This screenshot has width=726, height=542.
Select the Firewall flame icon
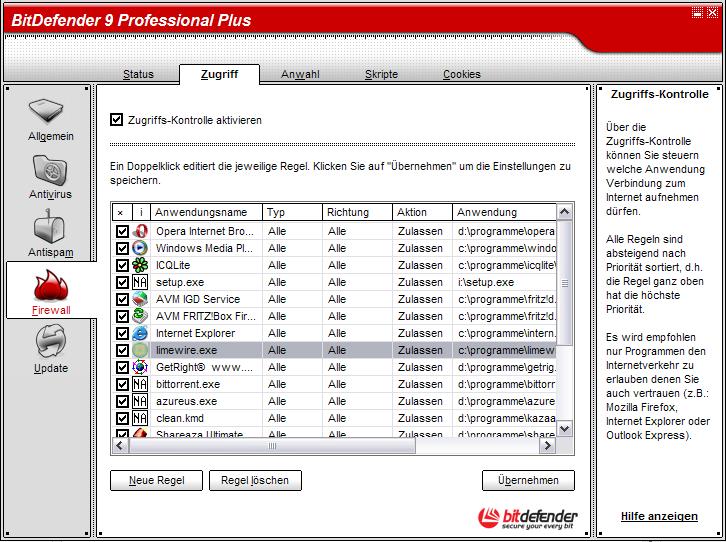[51, 286]
